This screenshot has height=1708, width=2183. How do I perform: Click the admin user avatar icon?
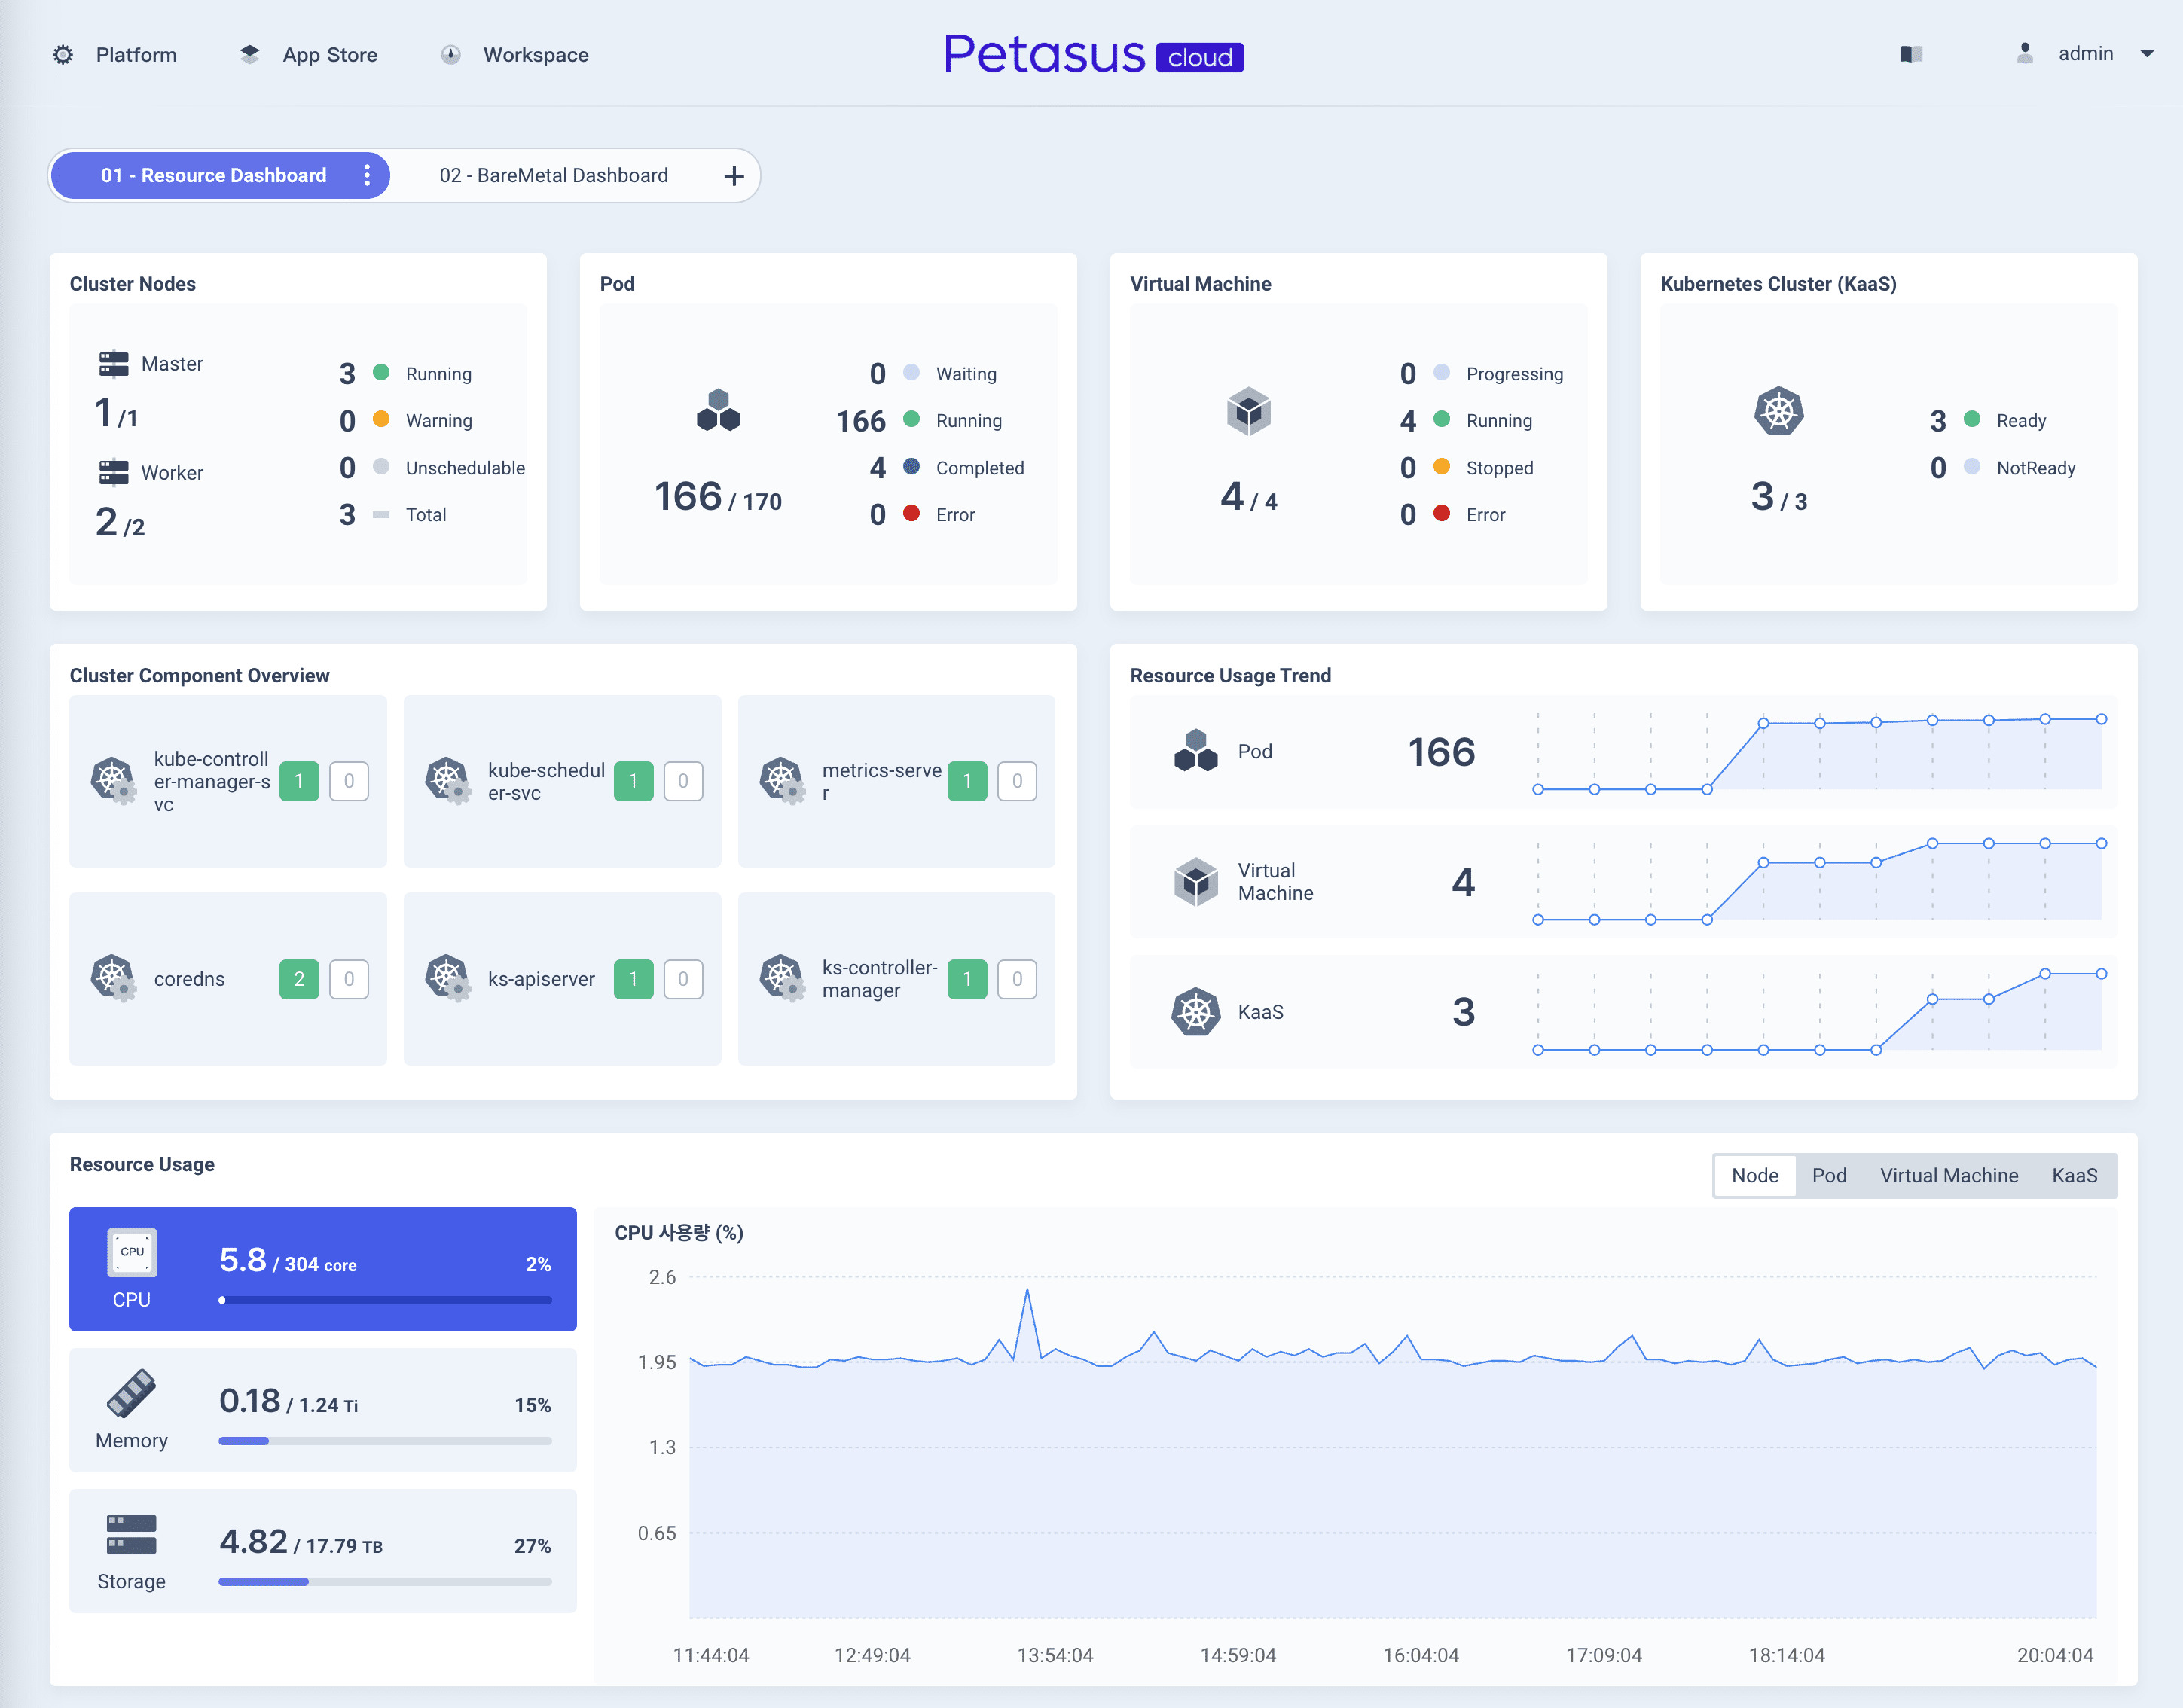click(x=2025, y=54)
